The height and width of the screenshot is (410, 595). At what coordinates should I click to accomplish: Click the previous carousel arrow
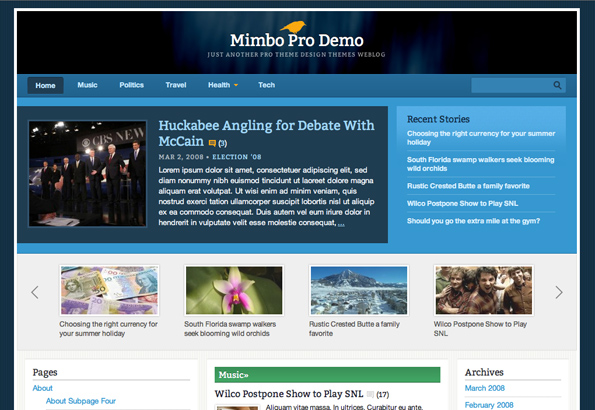click(x=35, y=292)
